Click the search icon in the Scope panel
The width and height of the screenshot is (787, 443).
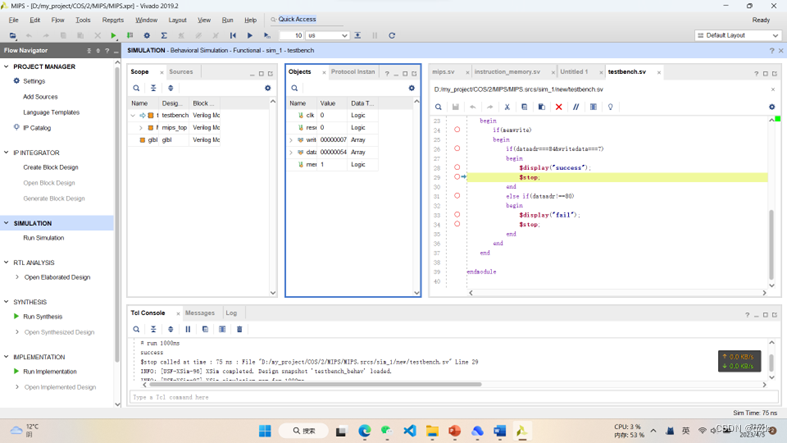[136, 88]
